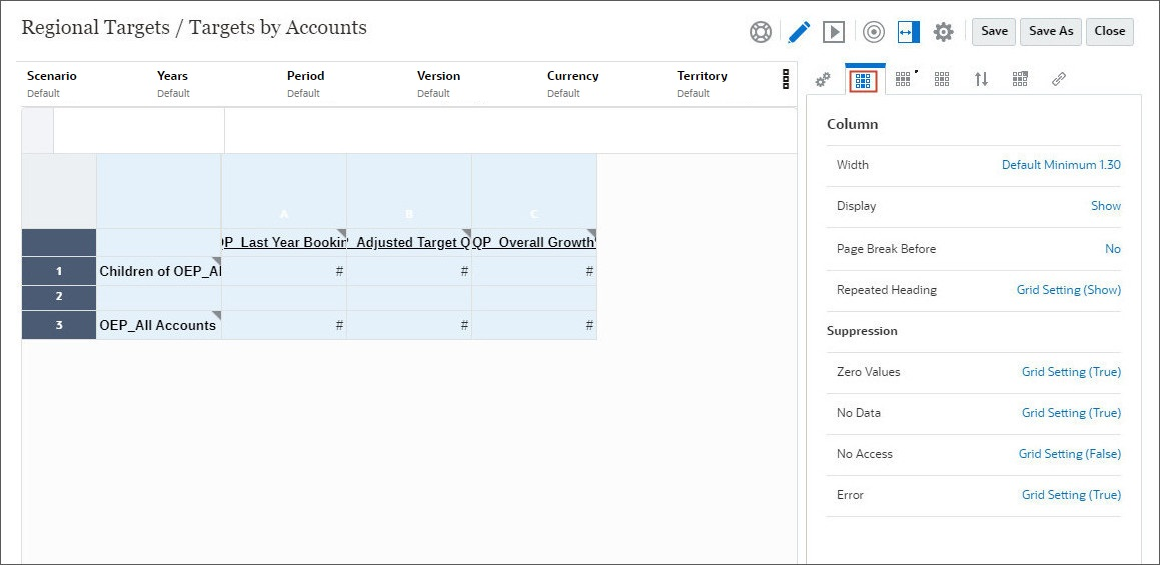Viewport: 1160px width, 565px height.
Task: Open the Scenario dimension selector
Action: point(52,84)
